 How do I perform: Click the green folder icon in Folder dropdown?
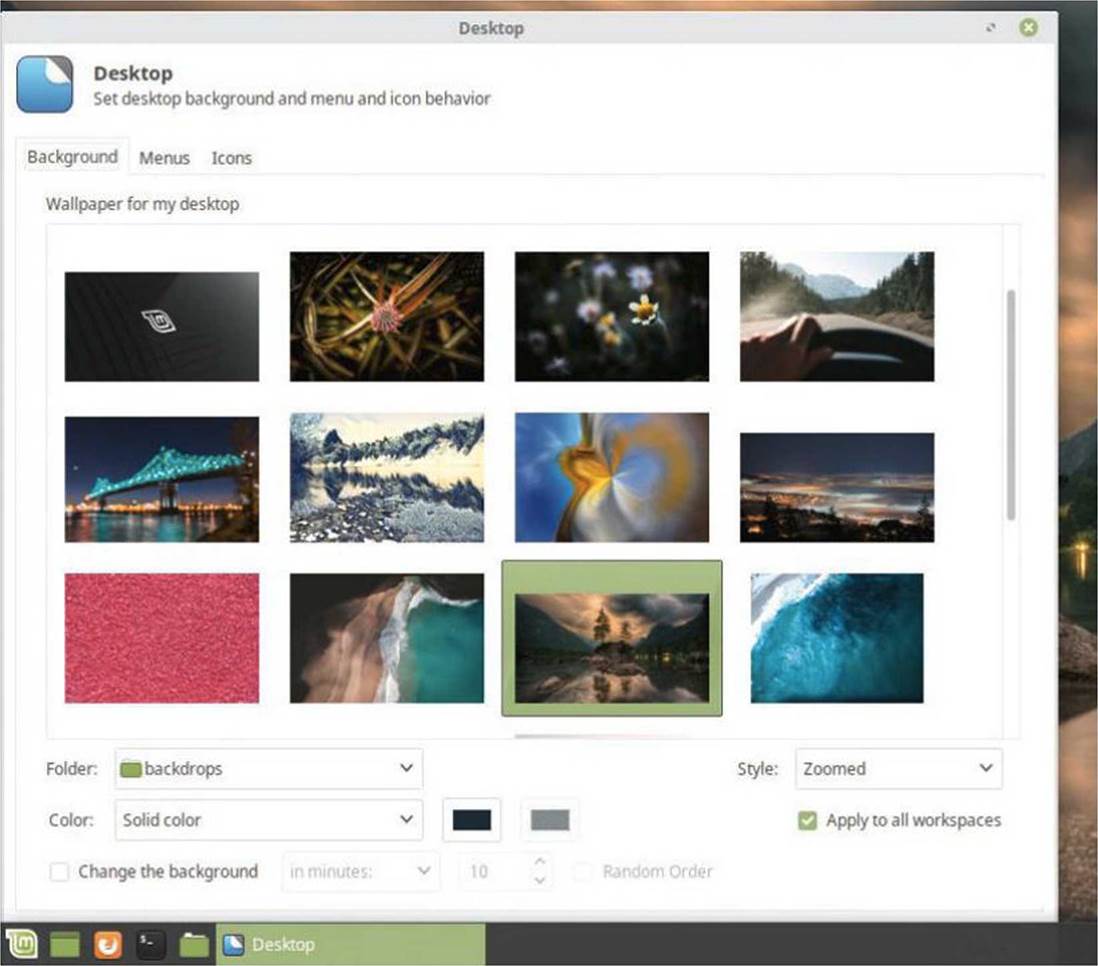click(131, 769)
